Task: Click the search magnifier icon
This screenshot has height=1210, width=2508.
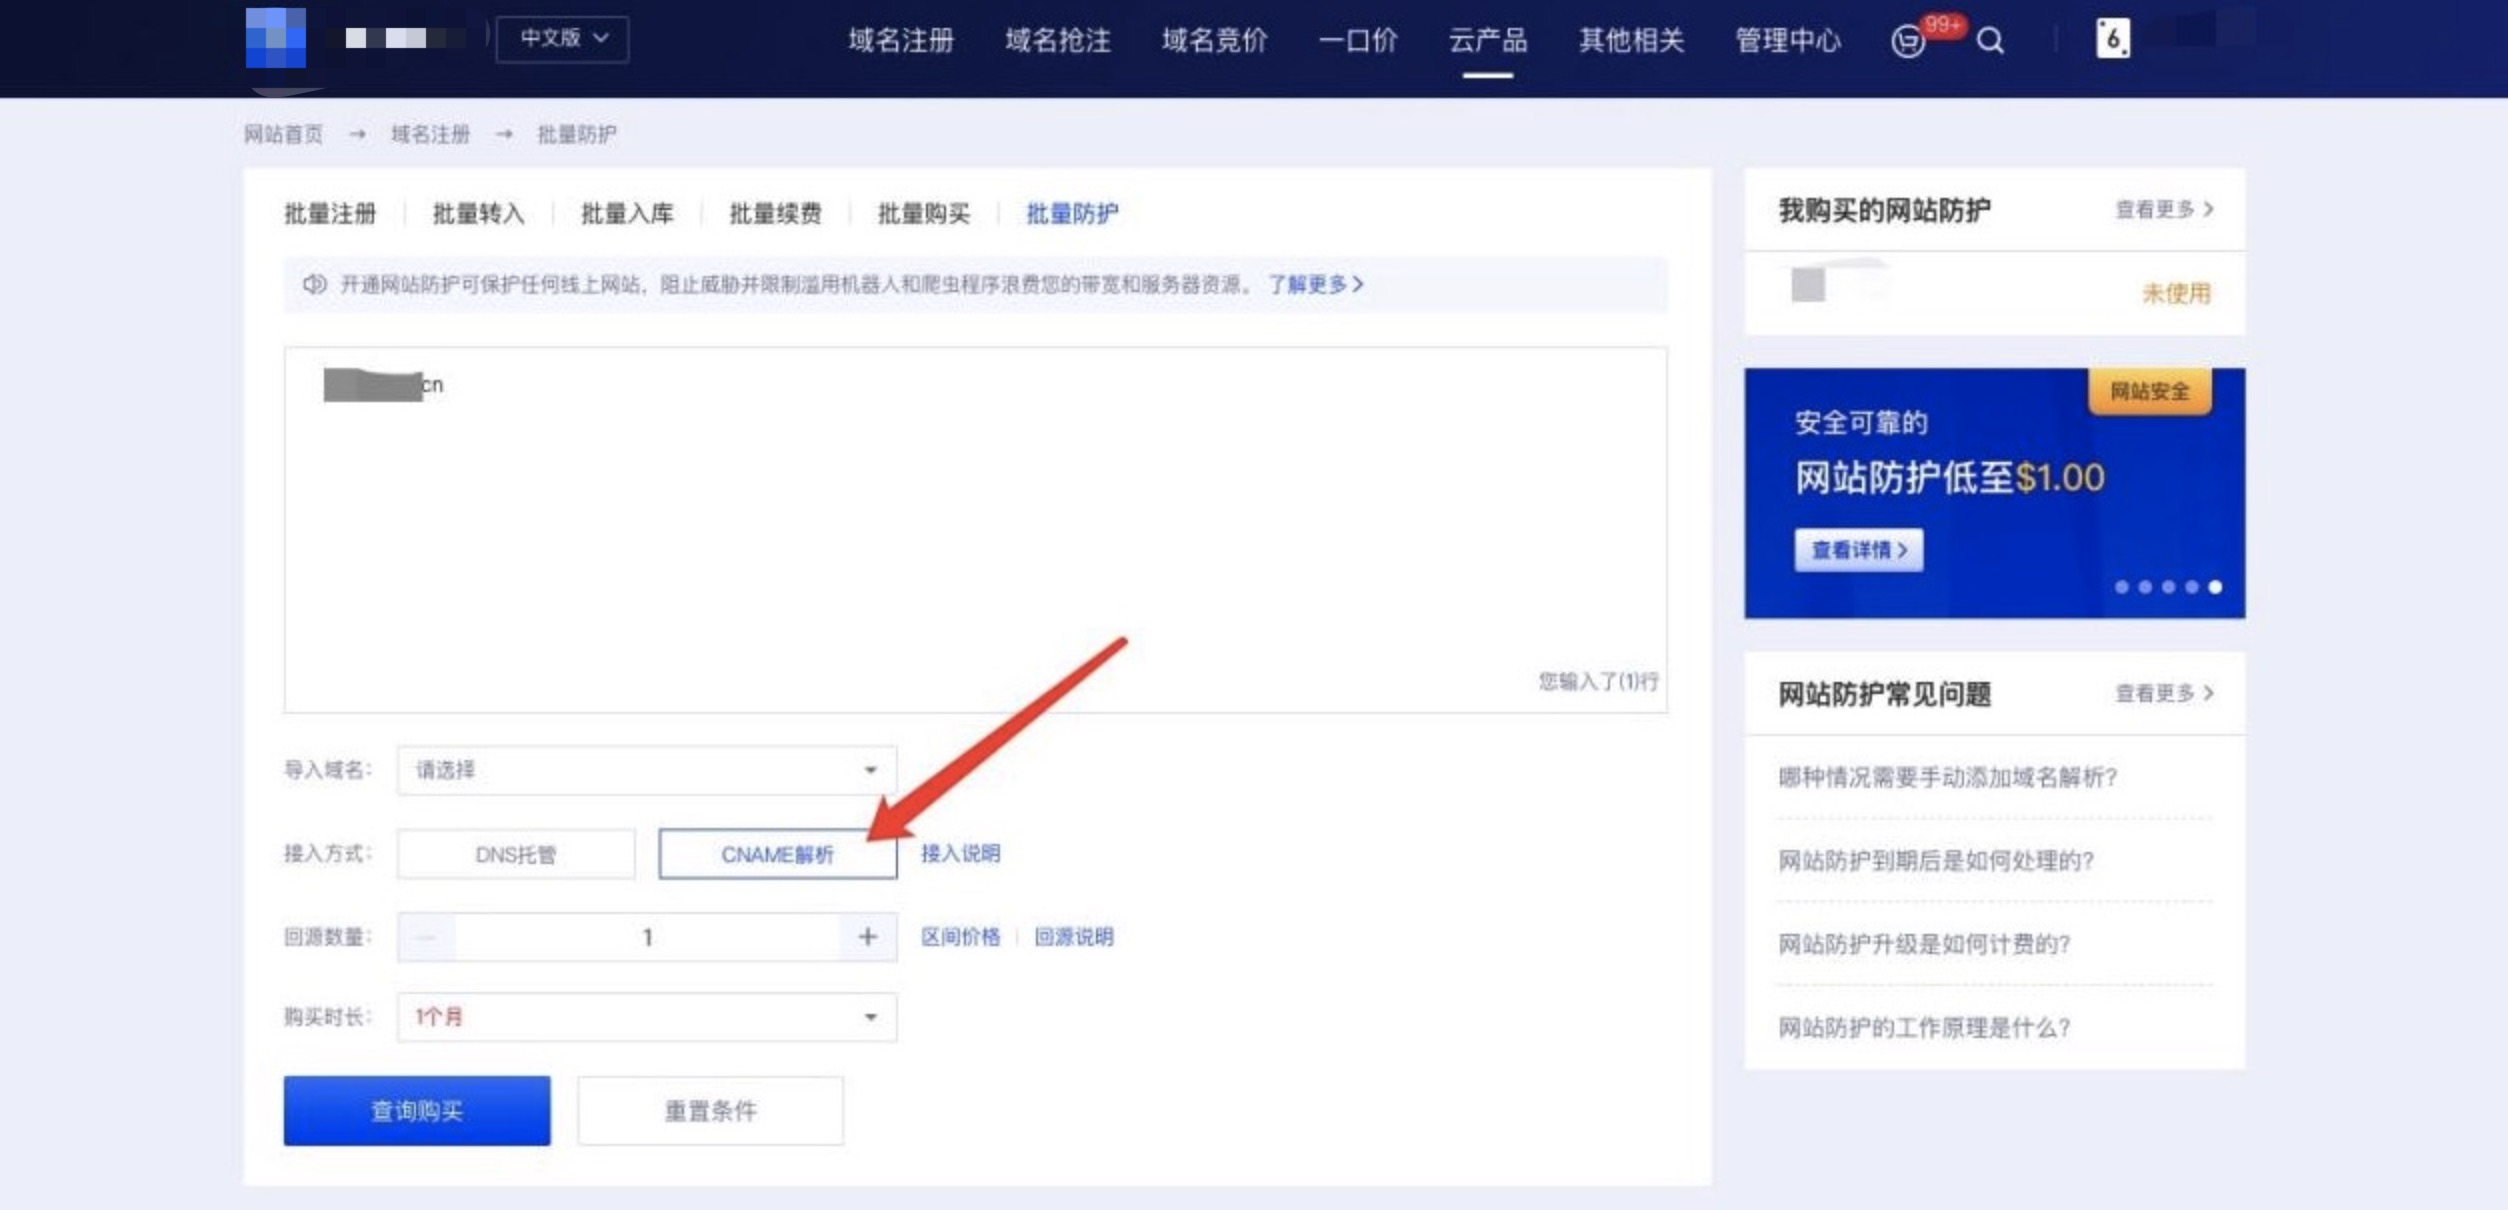Action: pyautogui.click(x=1989, y=41)
